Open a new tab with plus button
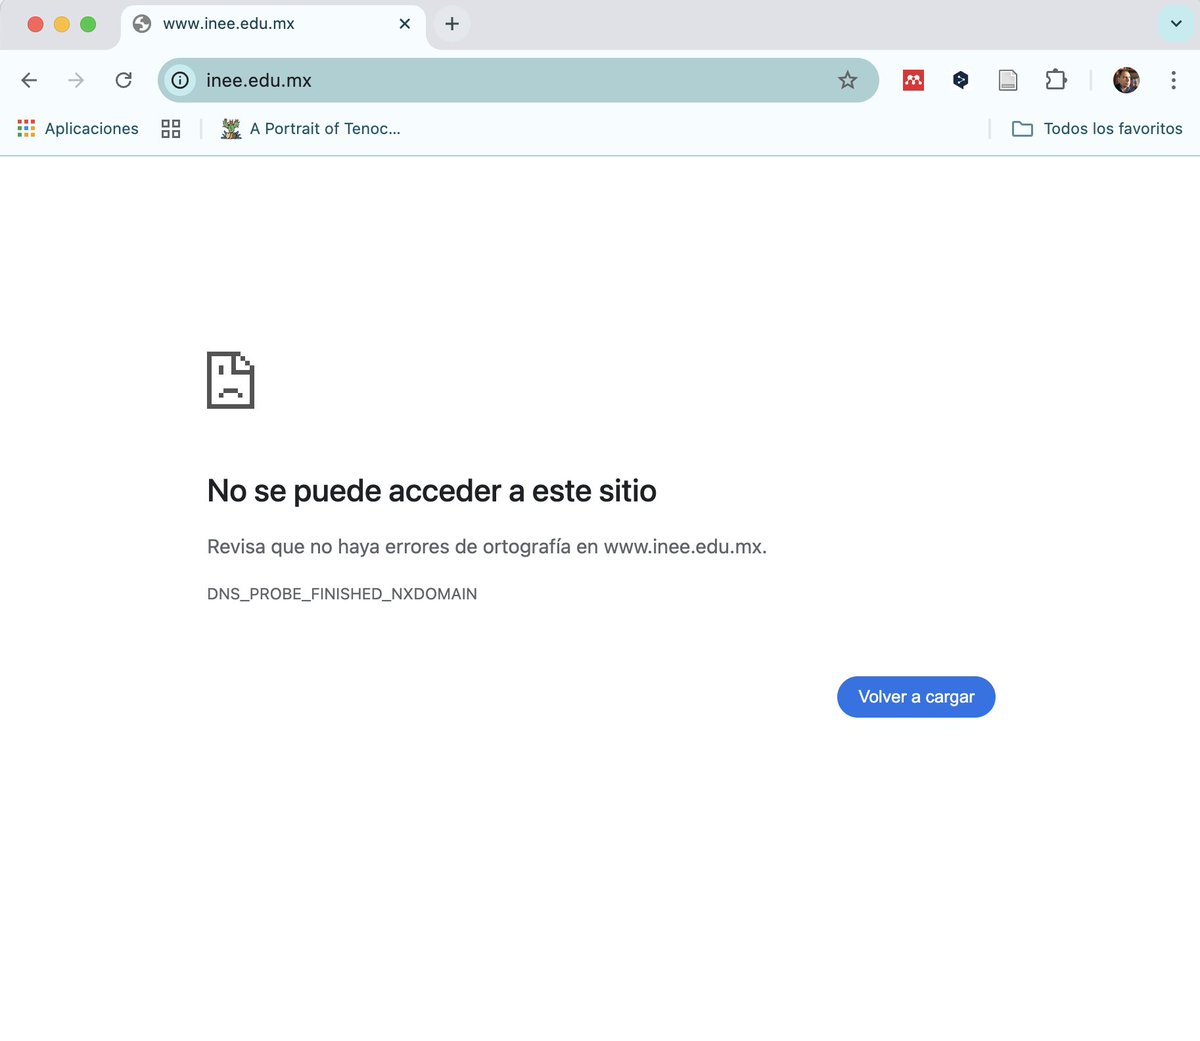1200x1041 pixels. [452, 23]
